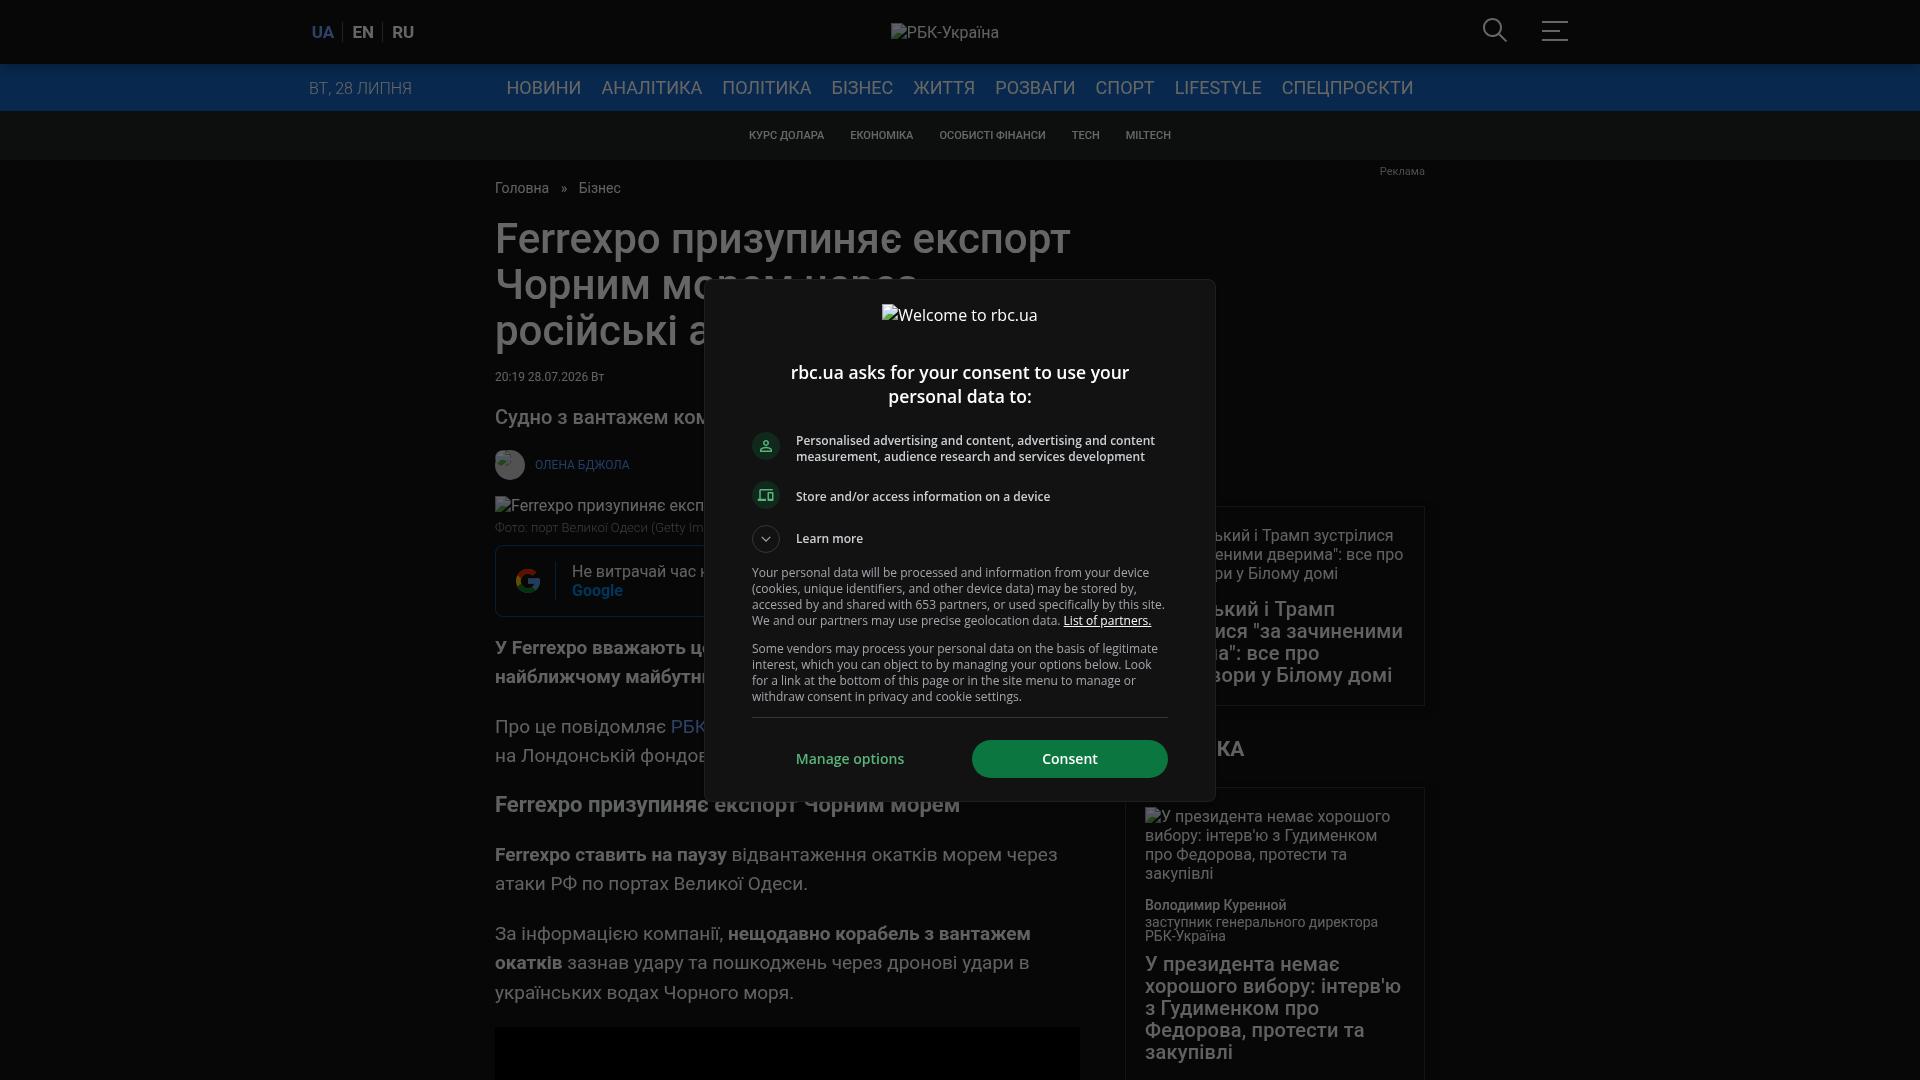This screenshot has width=1920, height=1080.
Task: Select the UA language option
Action: (x=322, y=32)
